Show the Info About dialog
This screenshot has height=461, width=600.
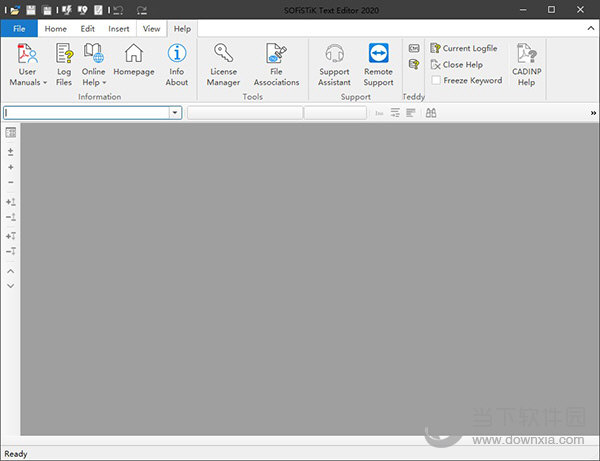tap(176, 64)
